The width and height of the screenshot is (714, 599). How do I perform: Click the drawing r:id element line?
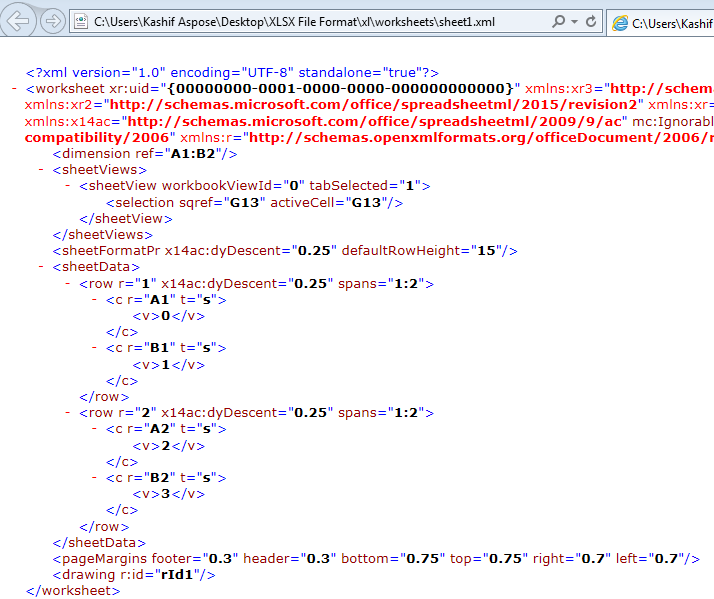click(x=134, y=575)
